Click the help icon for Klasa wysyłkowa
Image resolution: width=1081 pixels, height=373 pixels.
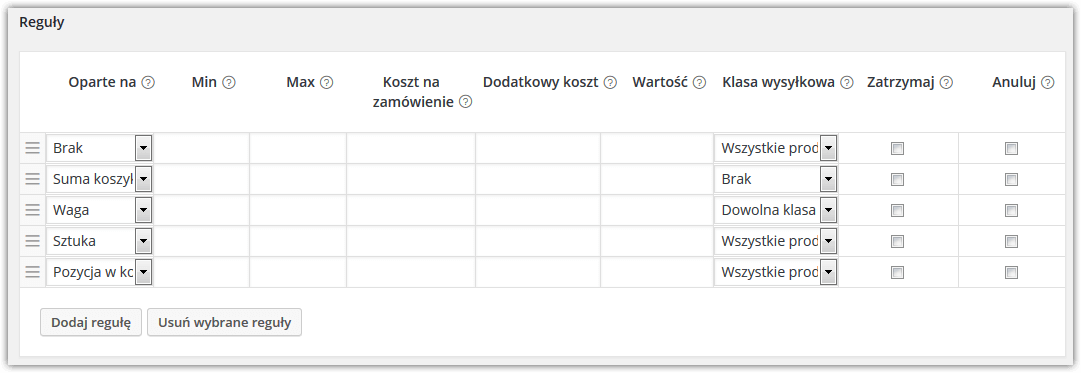[847, 83]
